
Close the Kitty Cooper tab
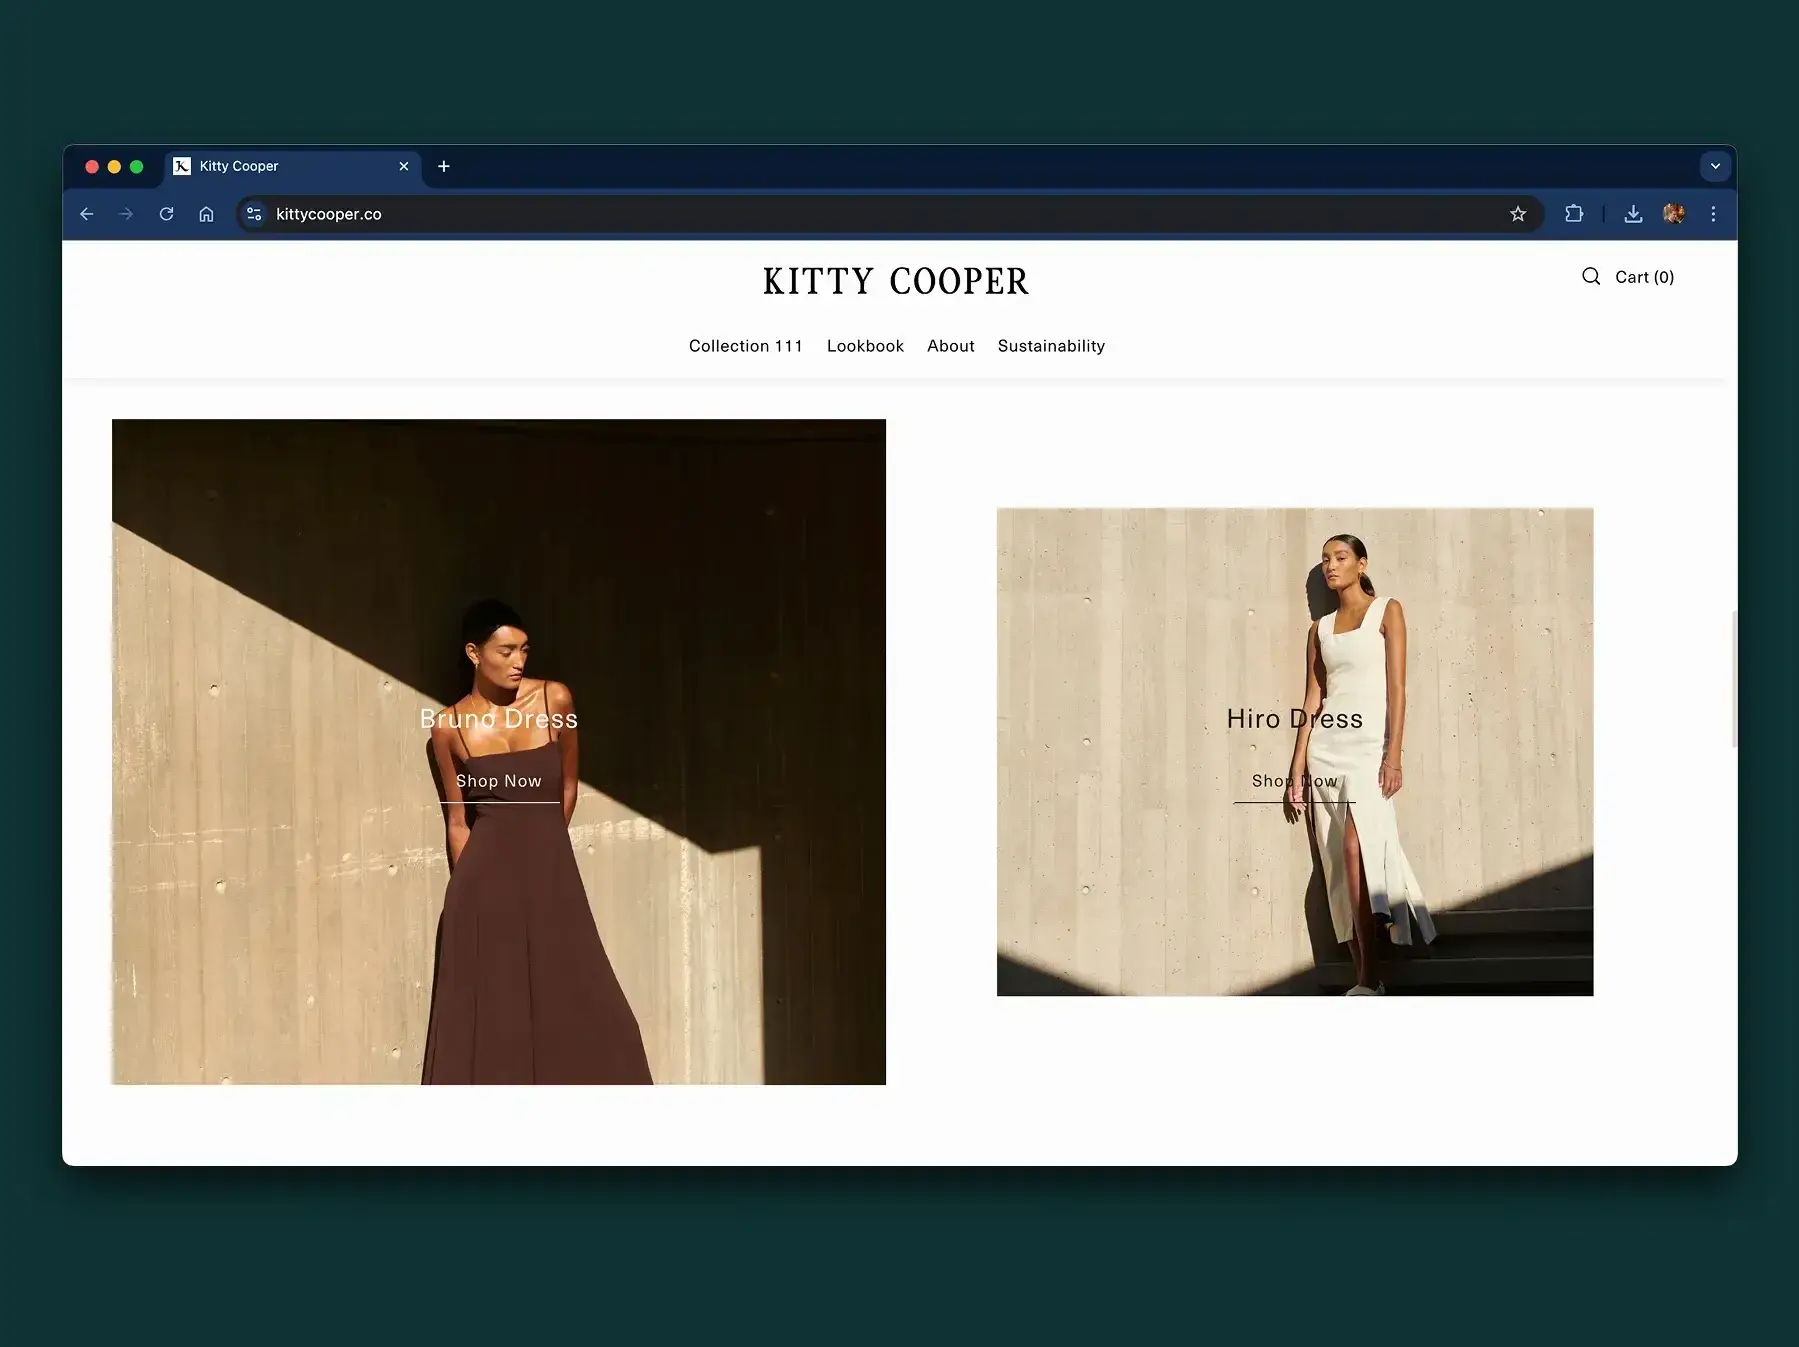point(404,166)
